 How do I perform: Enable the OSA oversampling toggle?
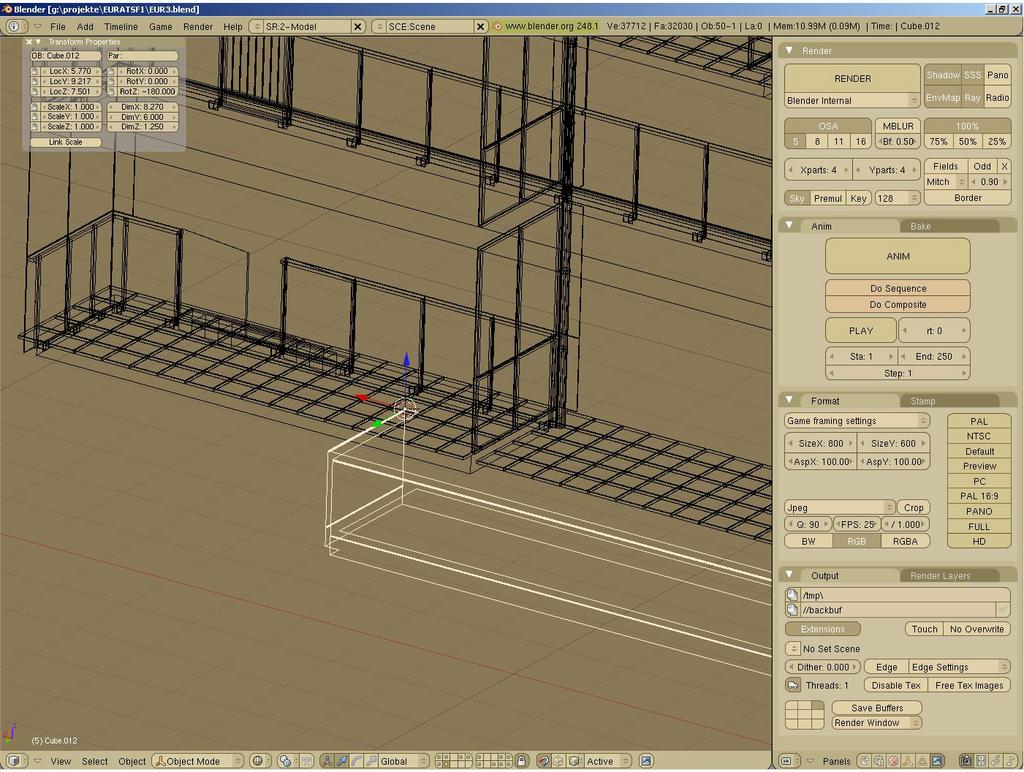pos(828,126)
